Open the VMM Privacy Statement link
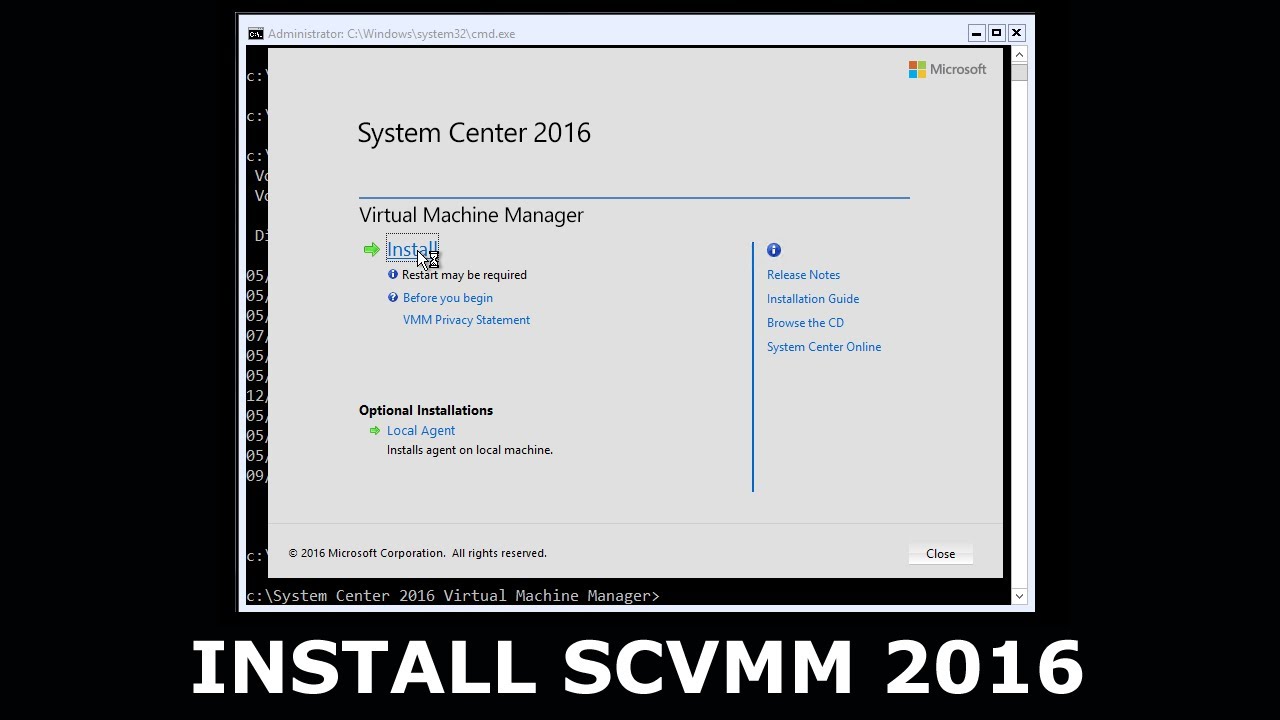The image size is (1280, 720). click(466, 320)
